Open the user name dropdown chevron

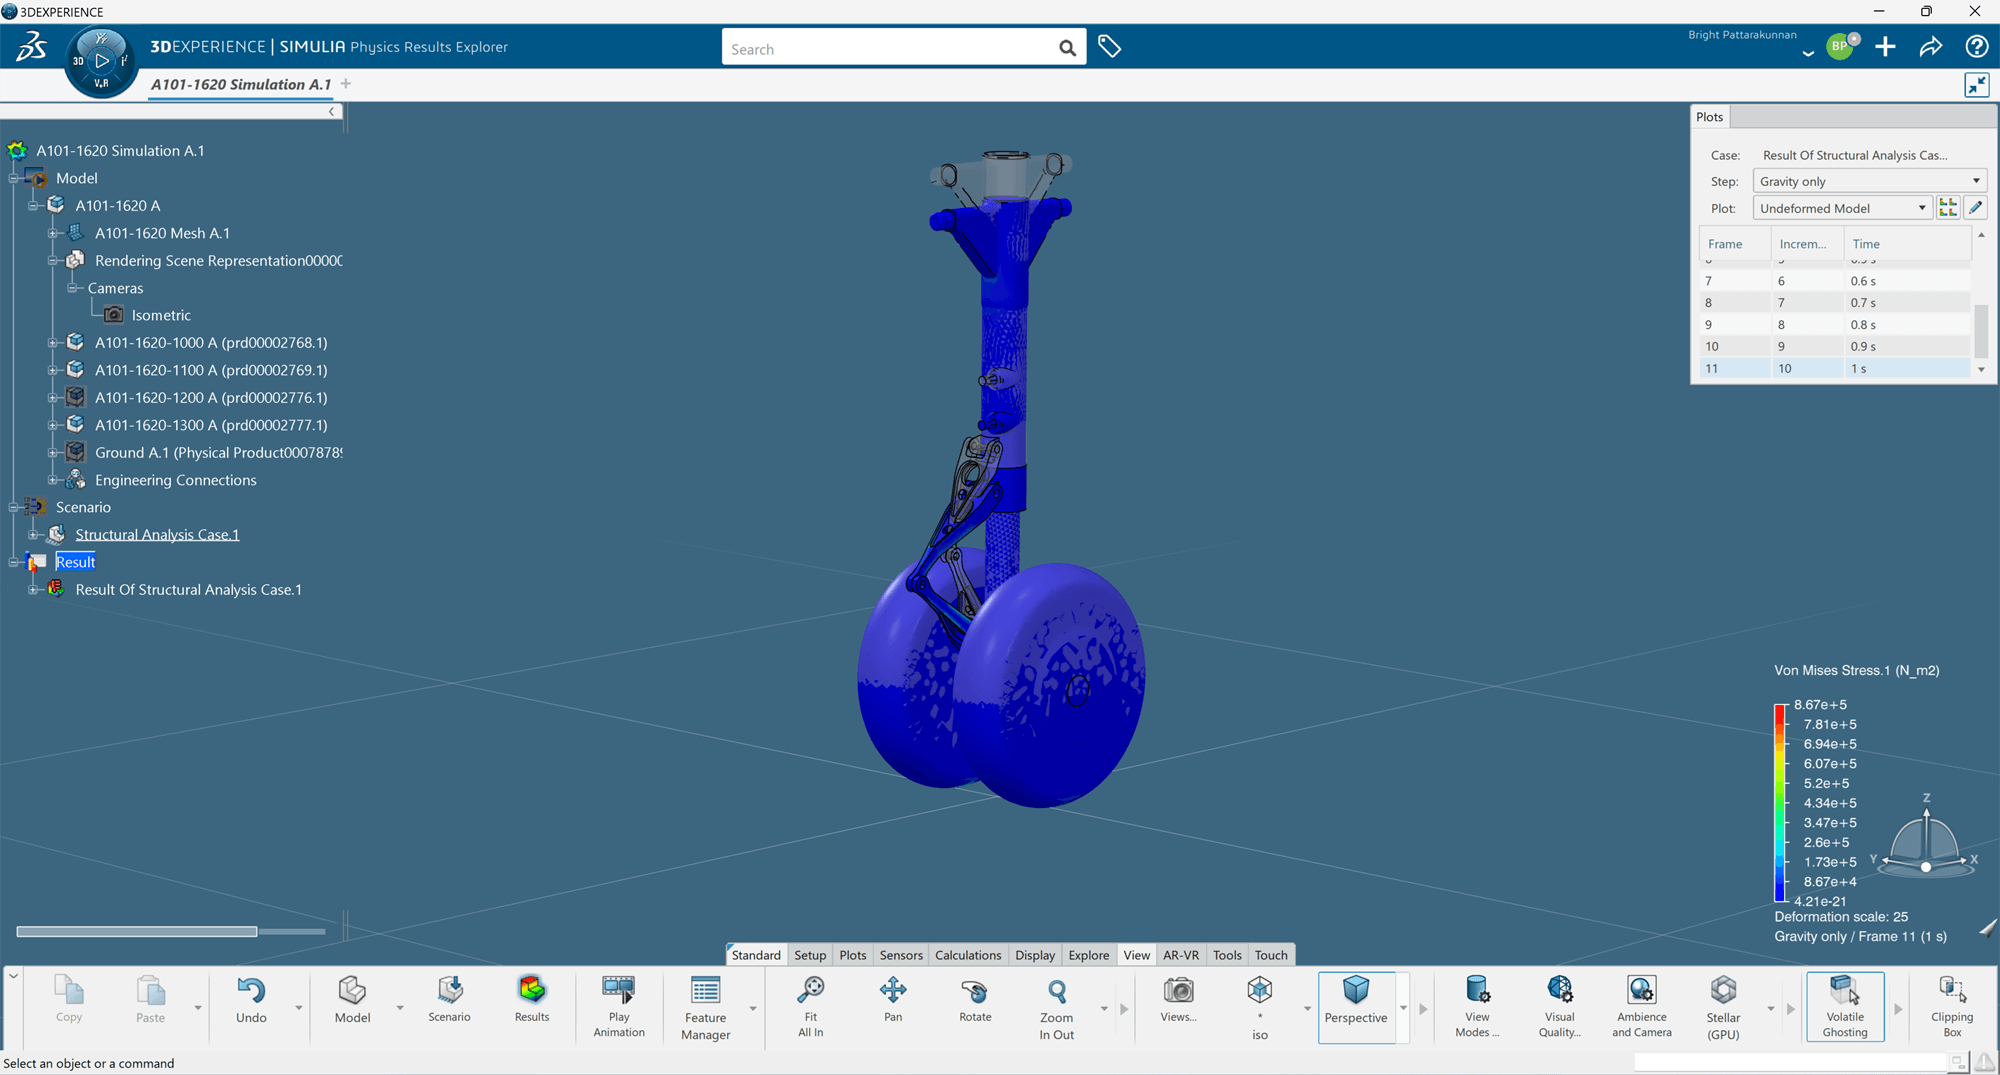pos(1808,54)
